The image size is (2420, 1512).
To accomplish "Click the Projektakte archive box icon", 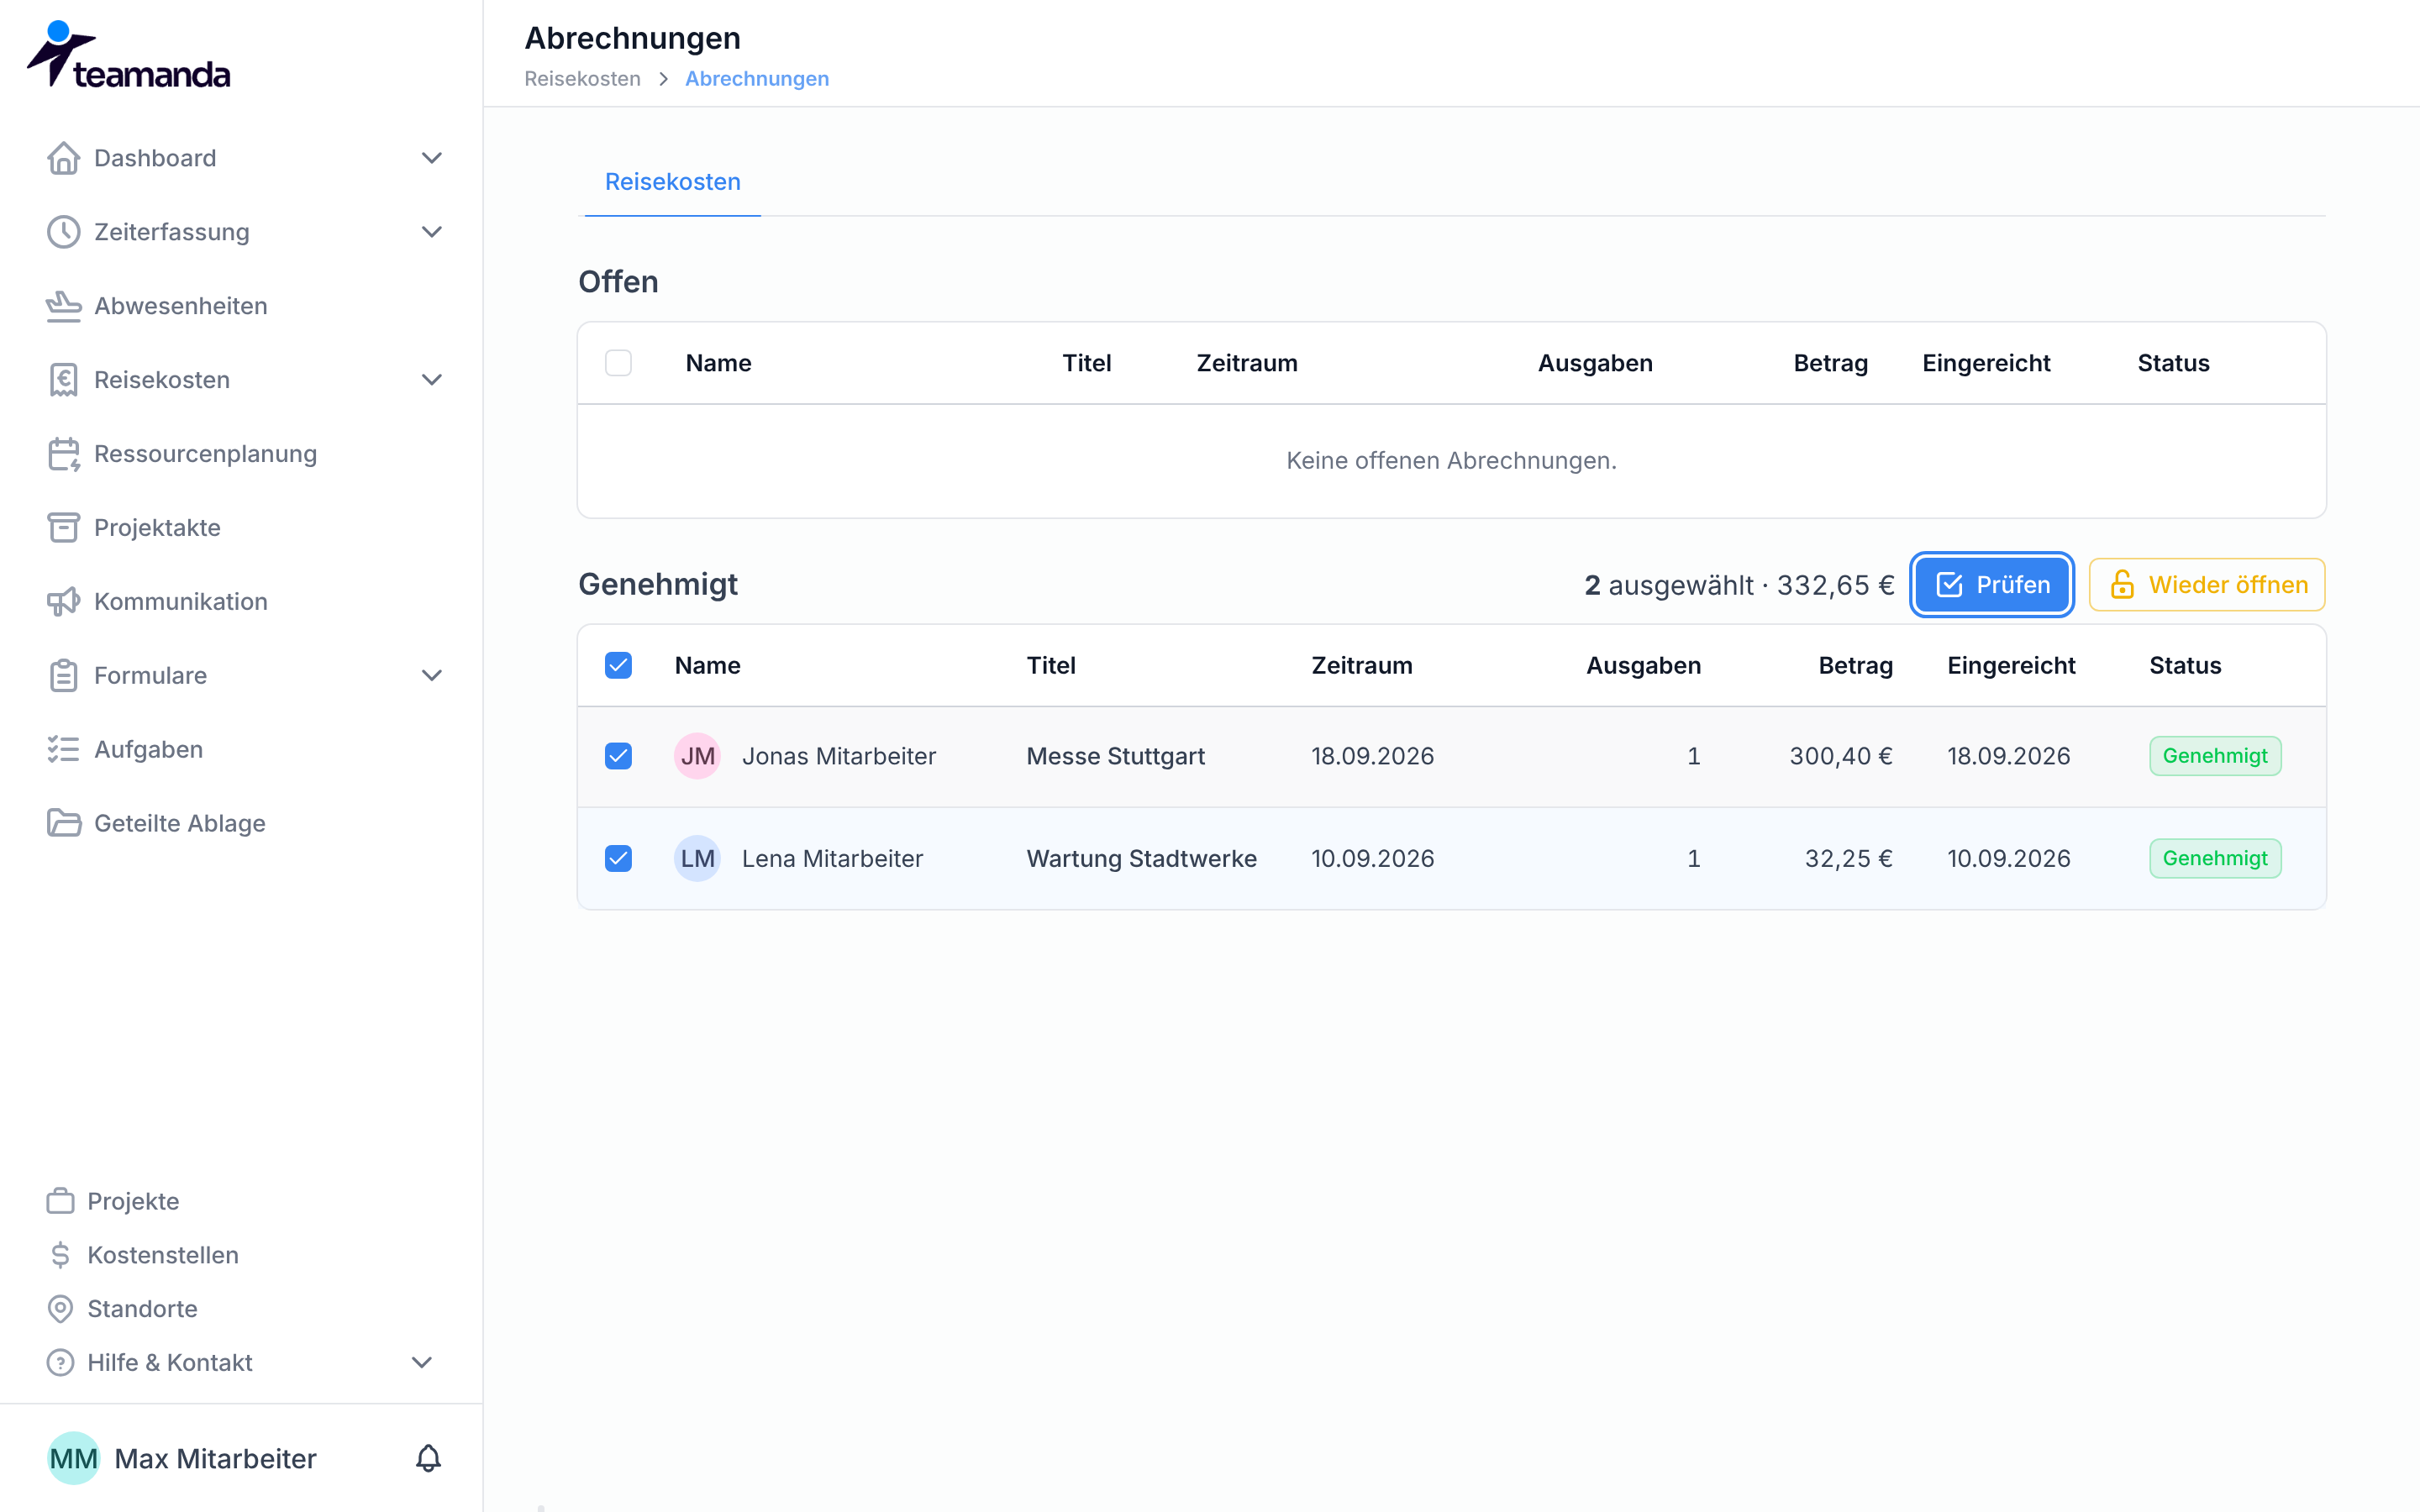I will click(63, 528).
